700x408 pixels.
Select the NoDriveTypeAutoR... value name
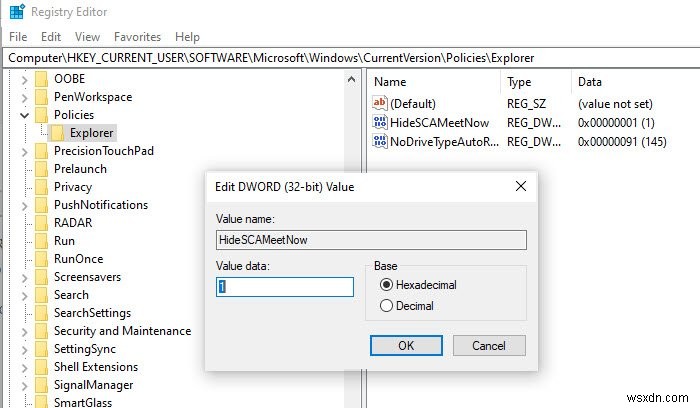click(x=444, y=142)
